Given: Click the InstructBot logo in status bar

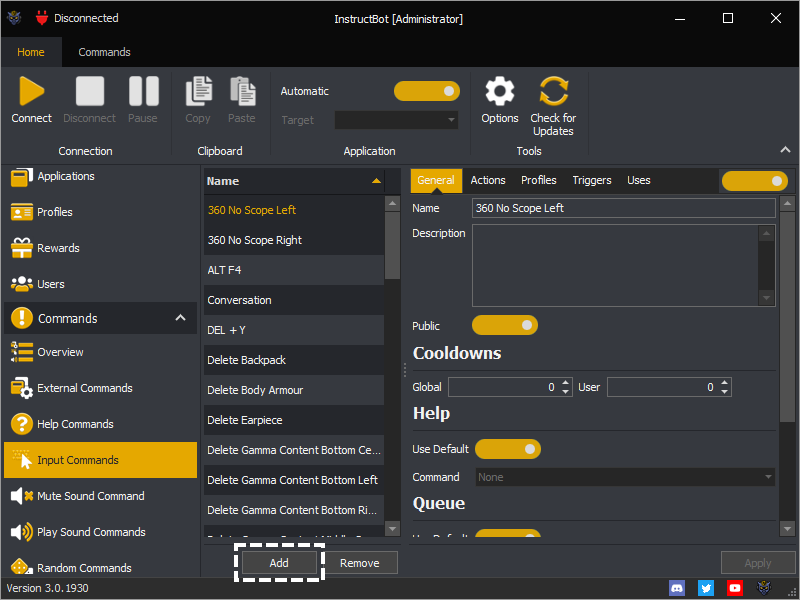Looking at the screenshot, I should (764, 588).
